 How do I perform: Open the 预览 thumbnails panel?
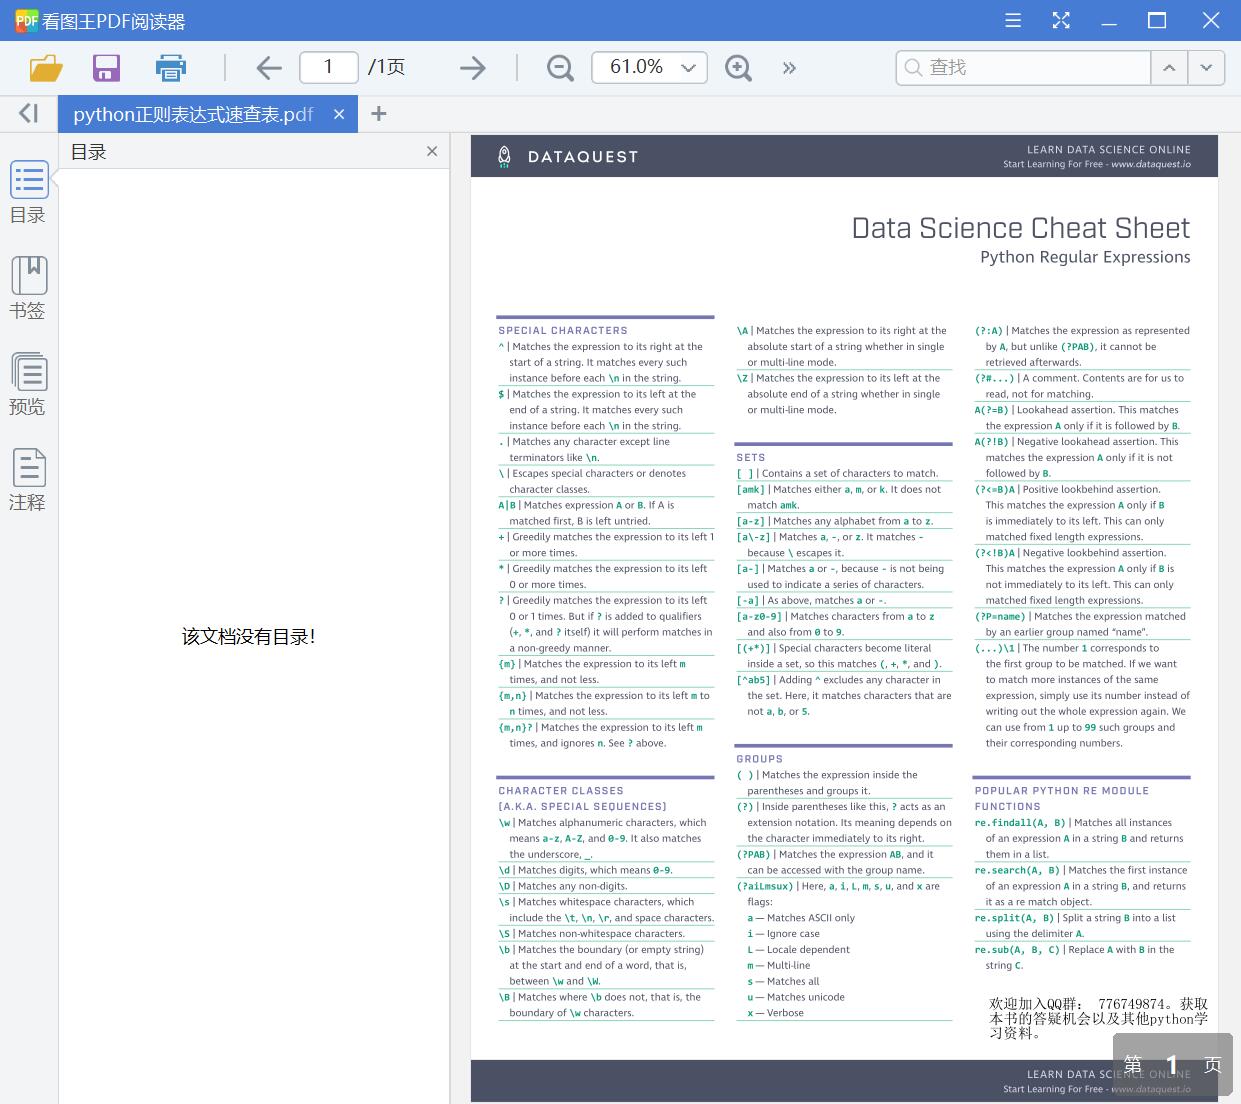[x=29, y=384]
